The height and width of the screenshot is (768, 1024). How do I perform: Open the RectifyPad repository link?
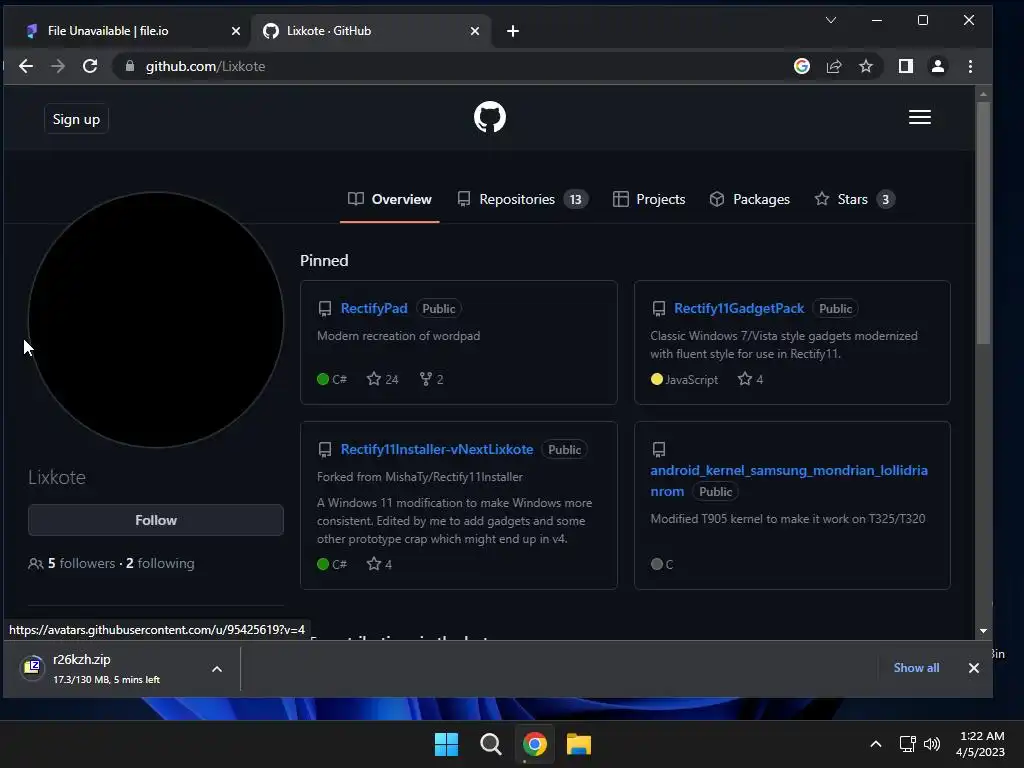point(374,308)
